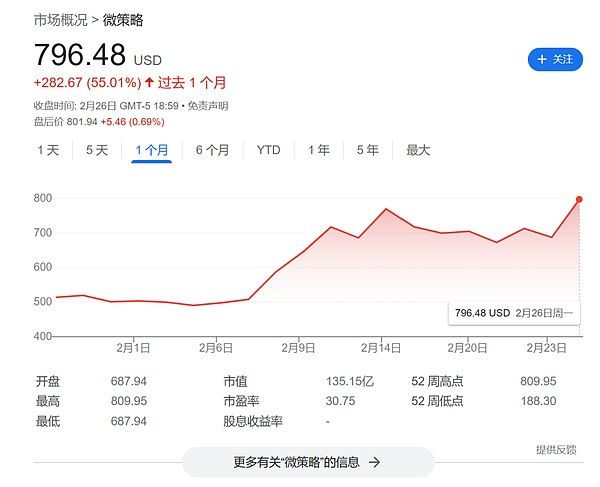600x487 pixels.
Task: Switch the chart to YTD
Action: point(268,150)
